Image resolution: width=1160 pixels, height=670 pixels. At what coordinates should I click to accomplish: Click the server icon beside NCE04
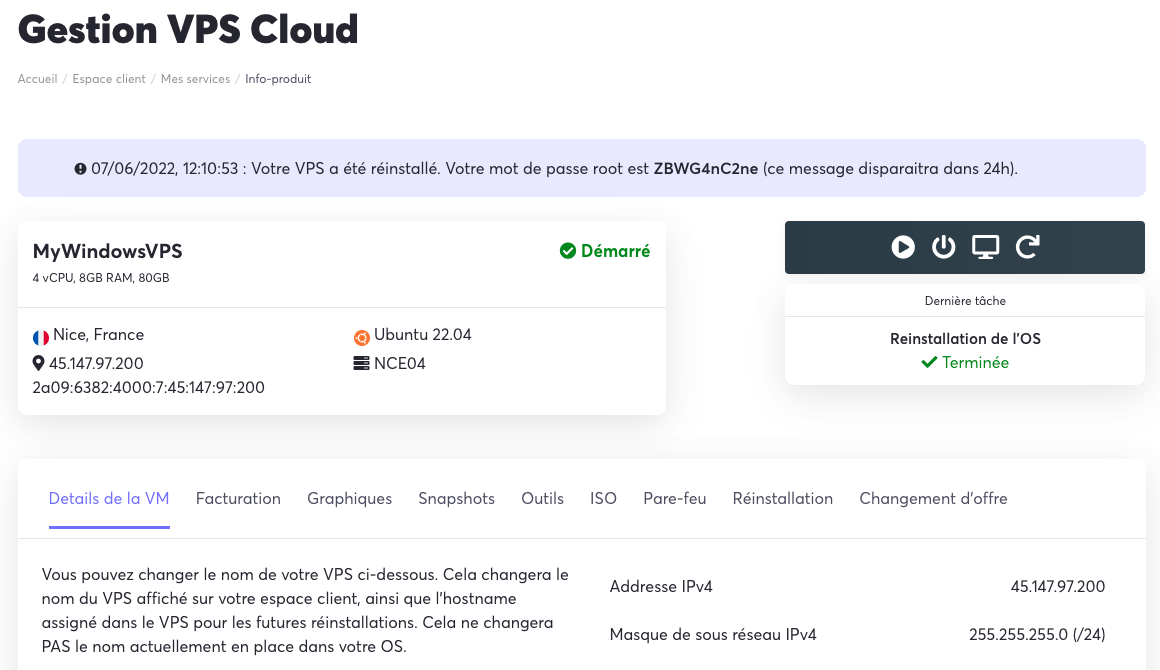pos(361,363)
